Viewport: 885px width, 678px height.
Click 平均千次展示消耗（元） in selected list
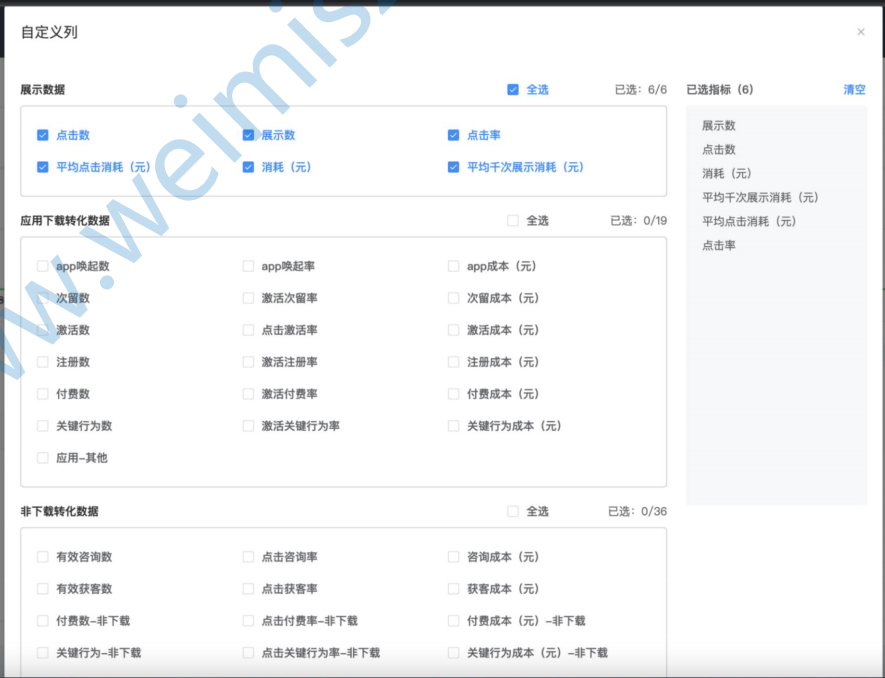[760, 198]
